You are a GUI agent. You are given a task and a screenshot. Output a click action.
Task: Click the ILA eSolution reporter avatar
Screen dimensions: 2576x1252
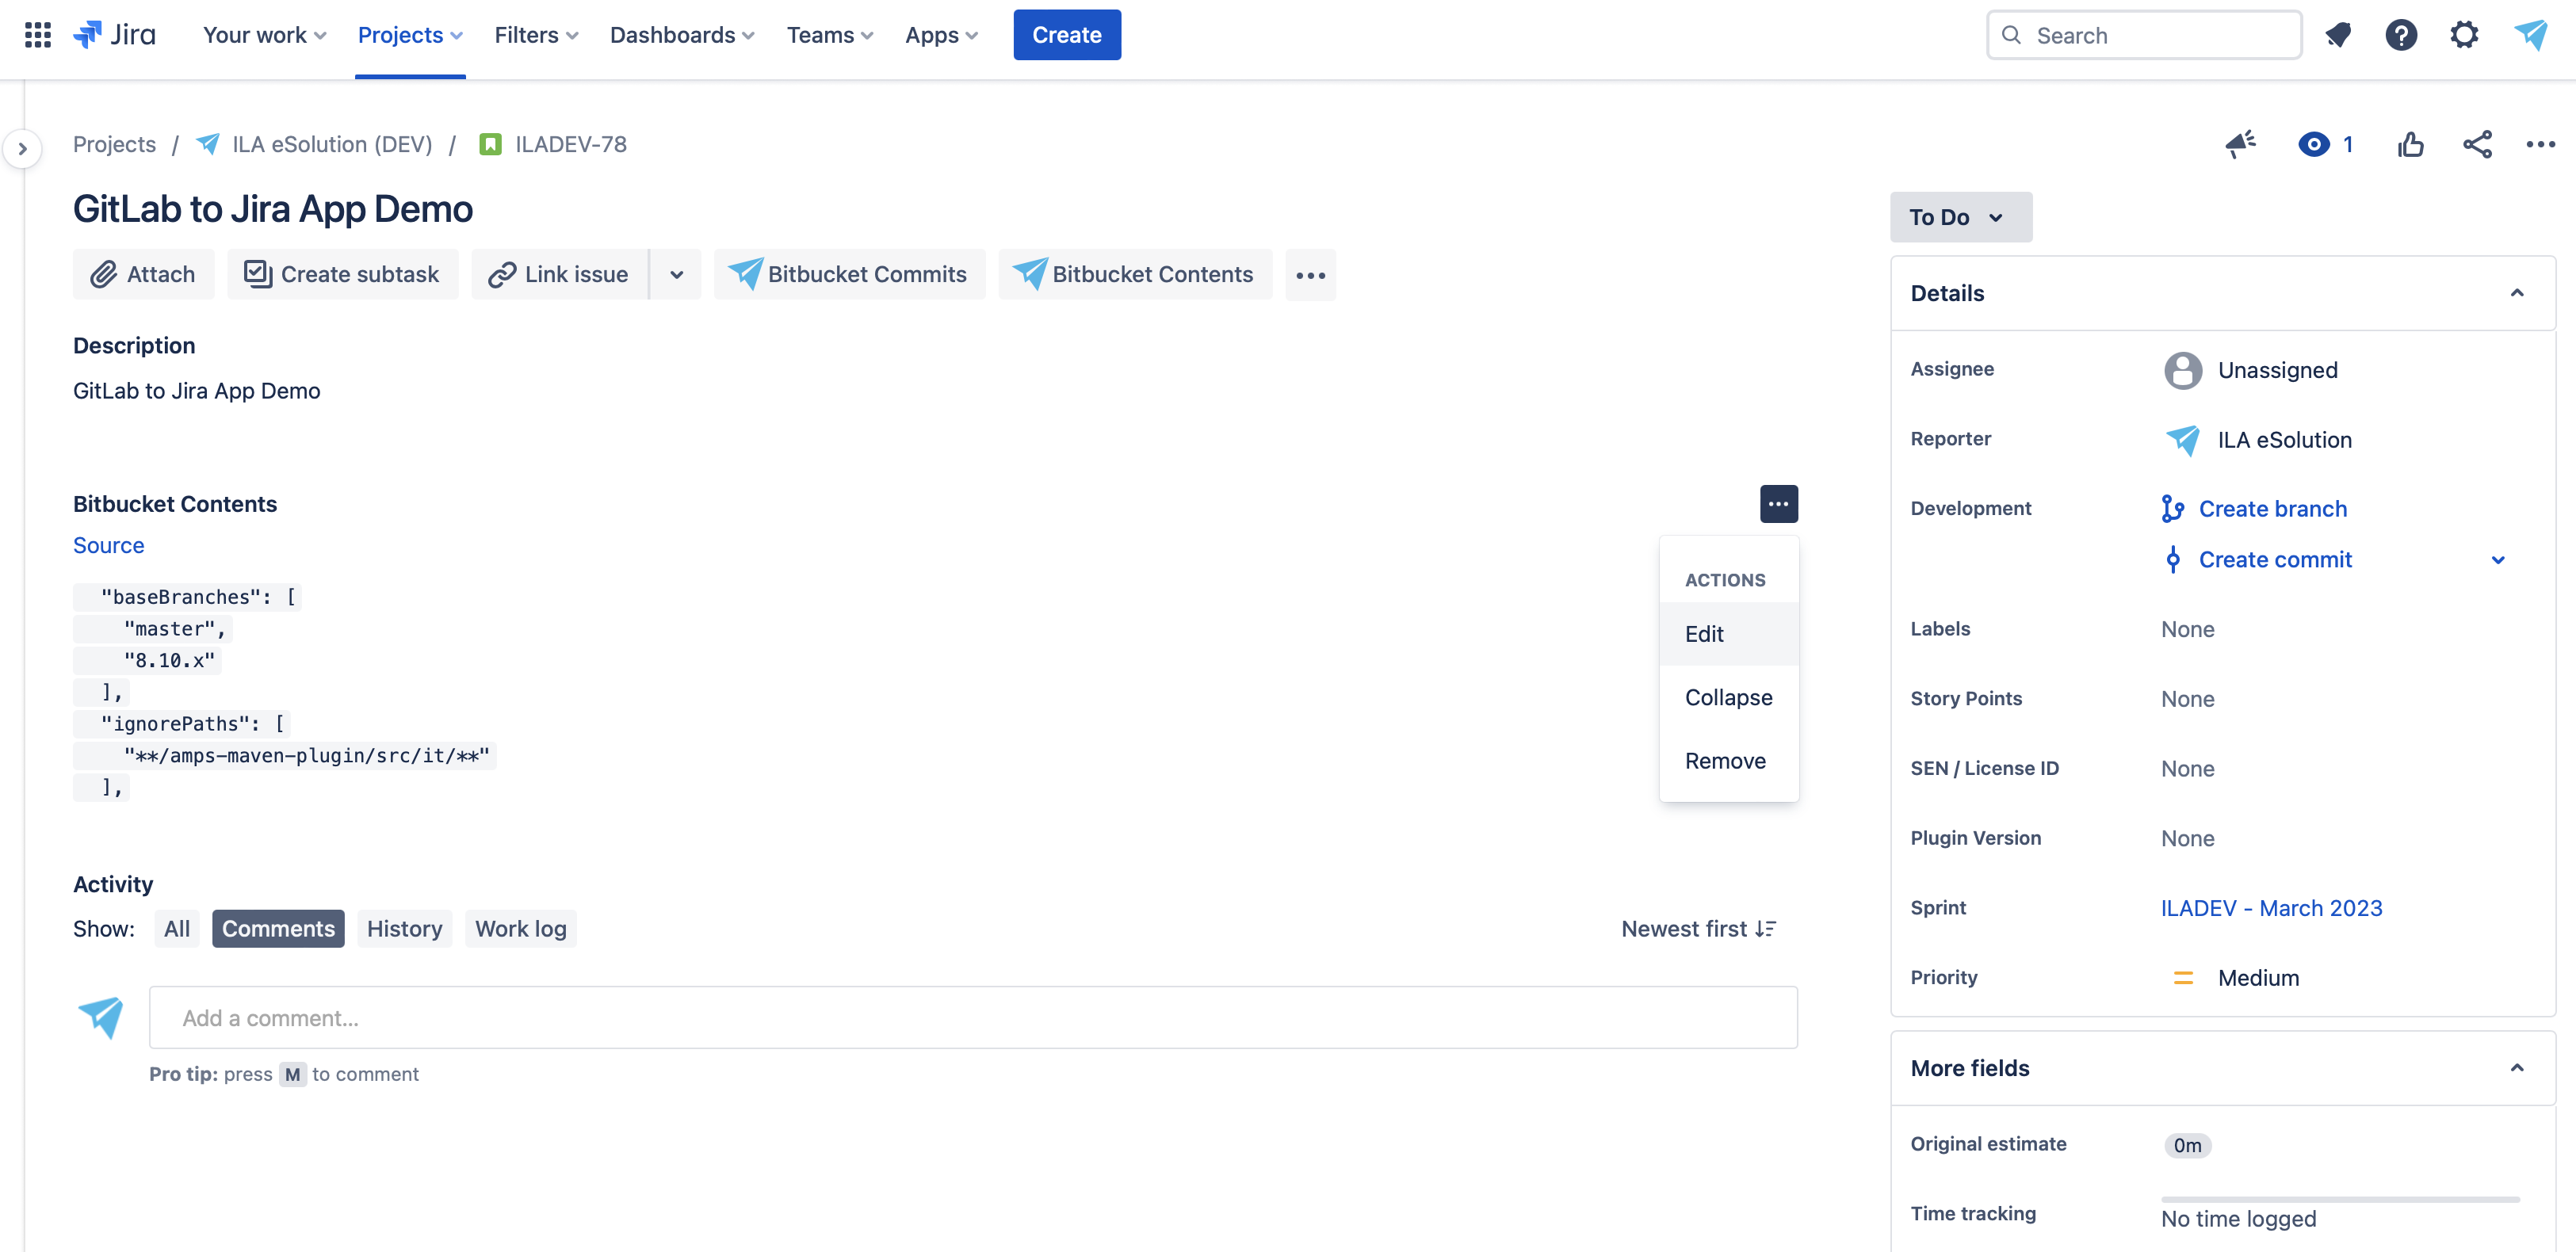tap(2182, 440)
